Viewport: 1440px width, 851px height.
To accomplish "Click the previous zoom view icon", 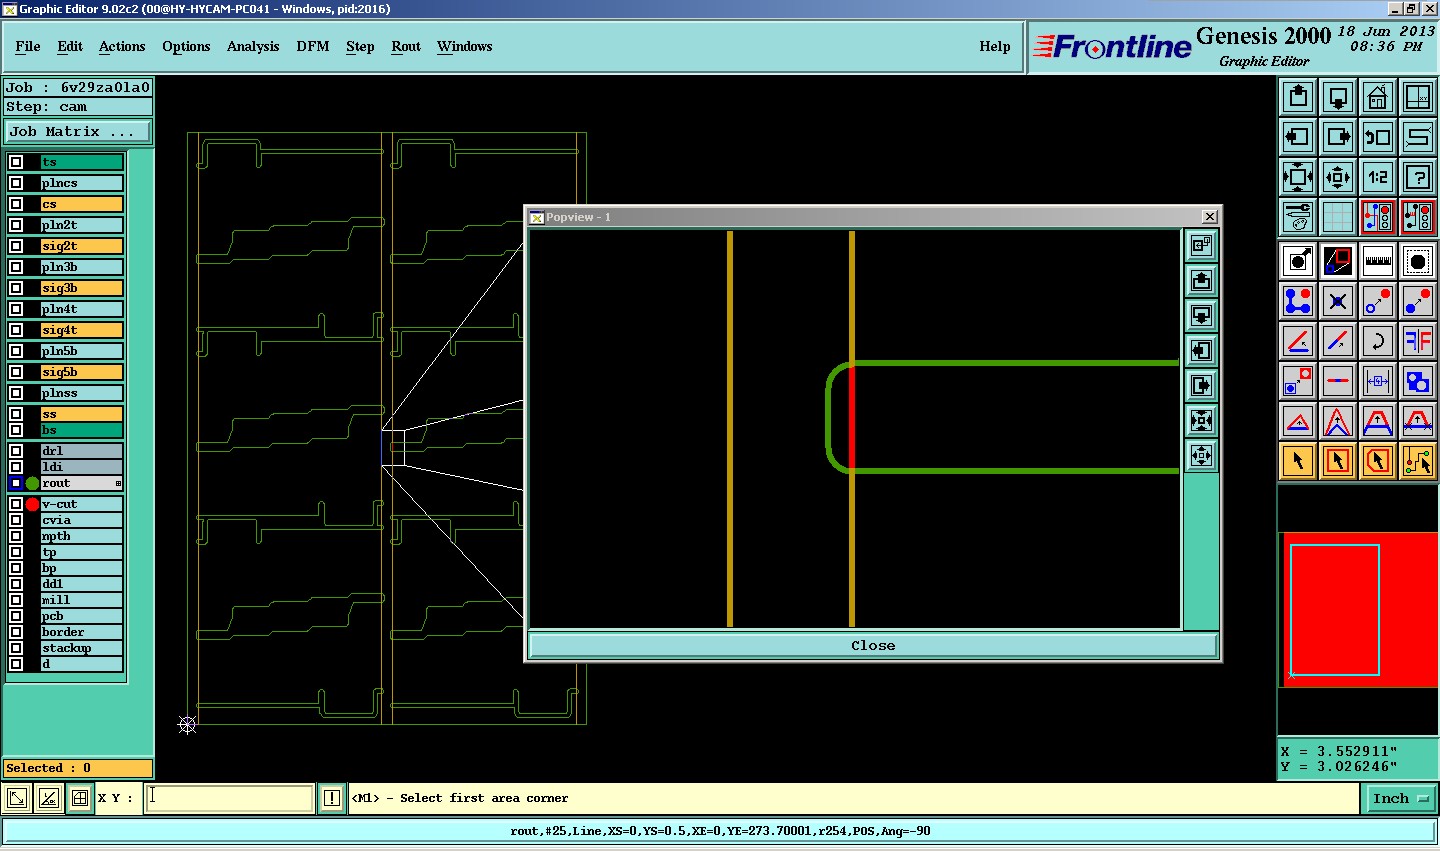I will click(x=1378, y=137).
